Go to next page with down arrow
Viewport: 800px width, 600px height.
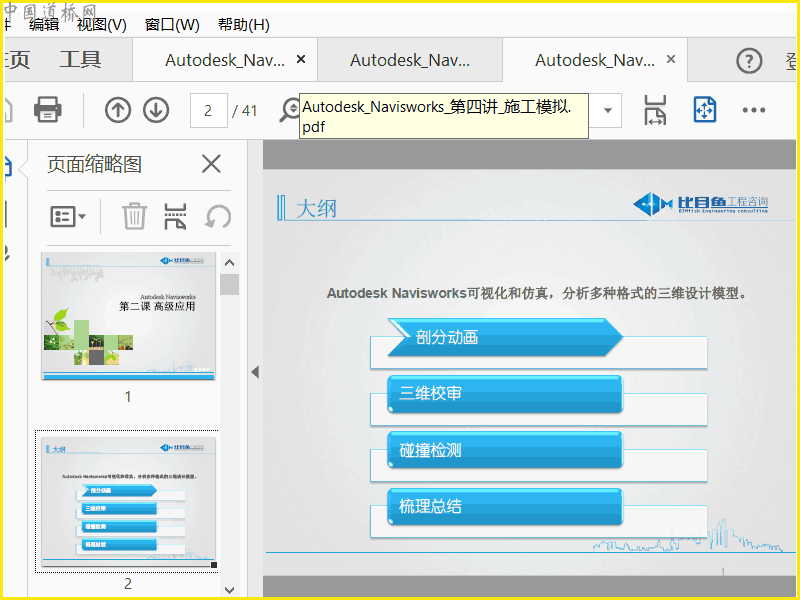156,110
